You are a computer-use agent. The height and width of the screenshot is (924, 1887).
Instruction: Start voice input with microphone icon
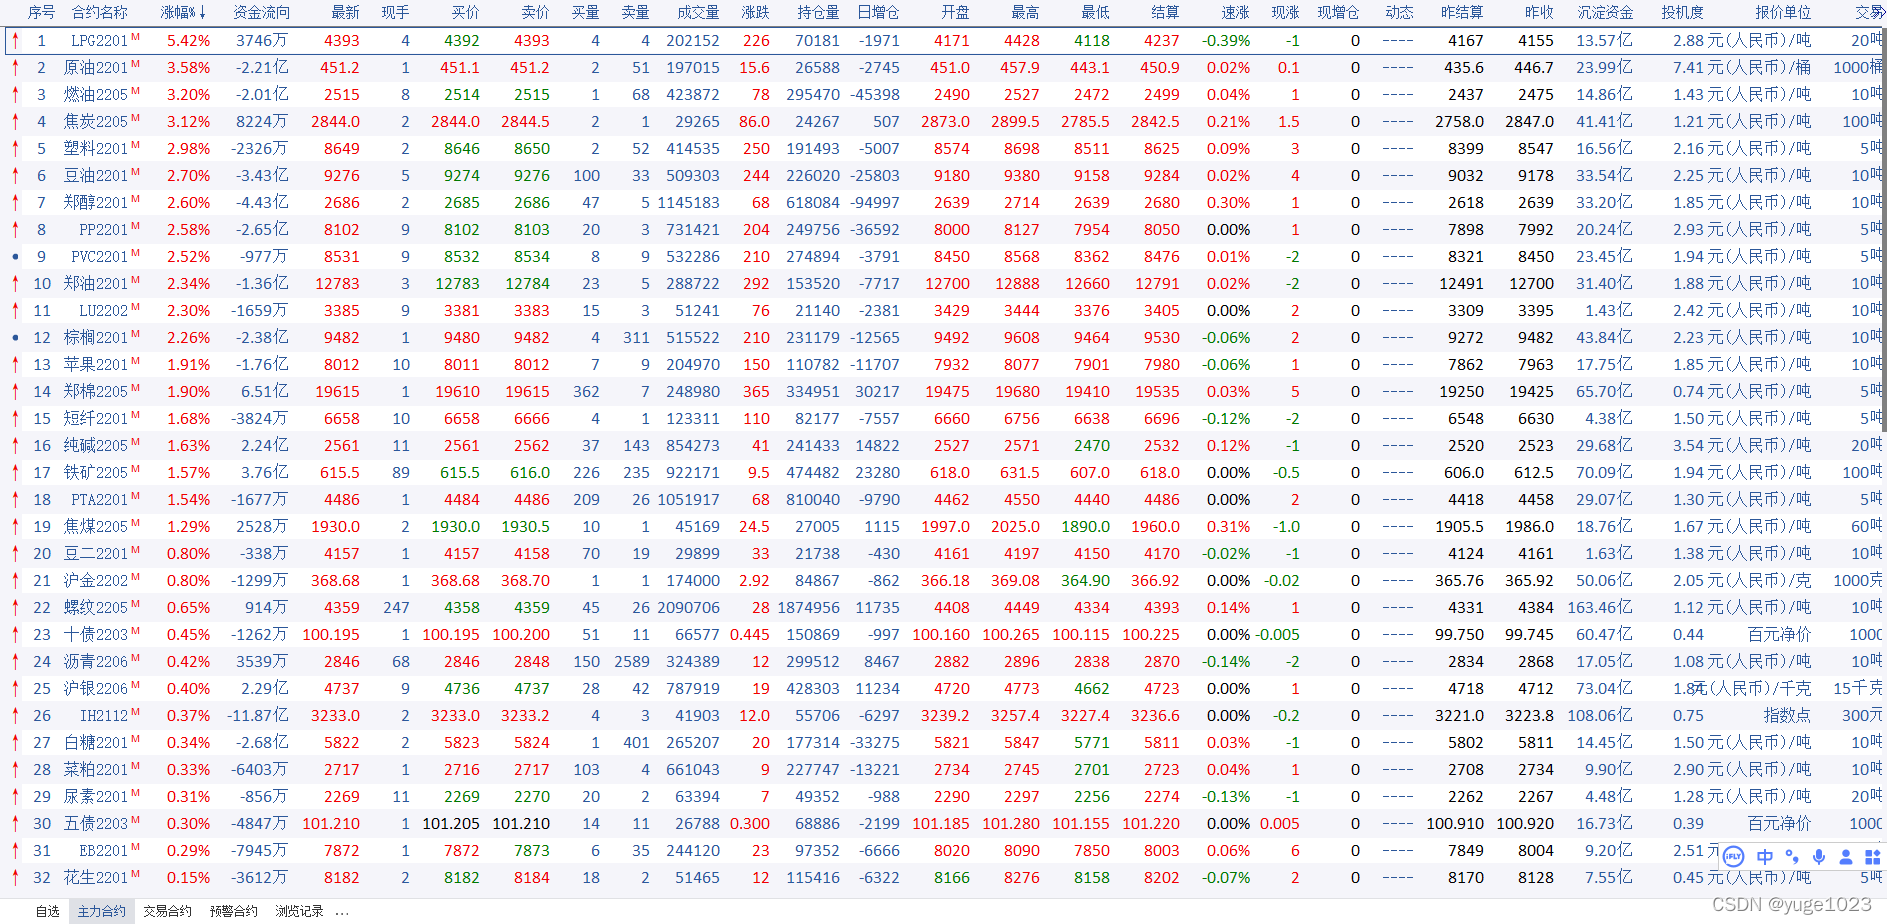(x=1819, y=857)
